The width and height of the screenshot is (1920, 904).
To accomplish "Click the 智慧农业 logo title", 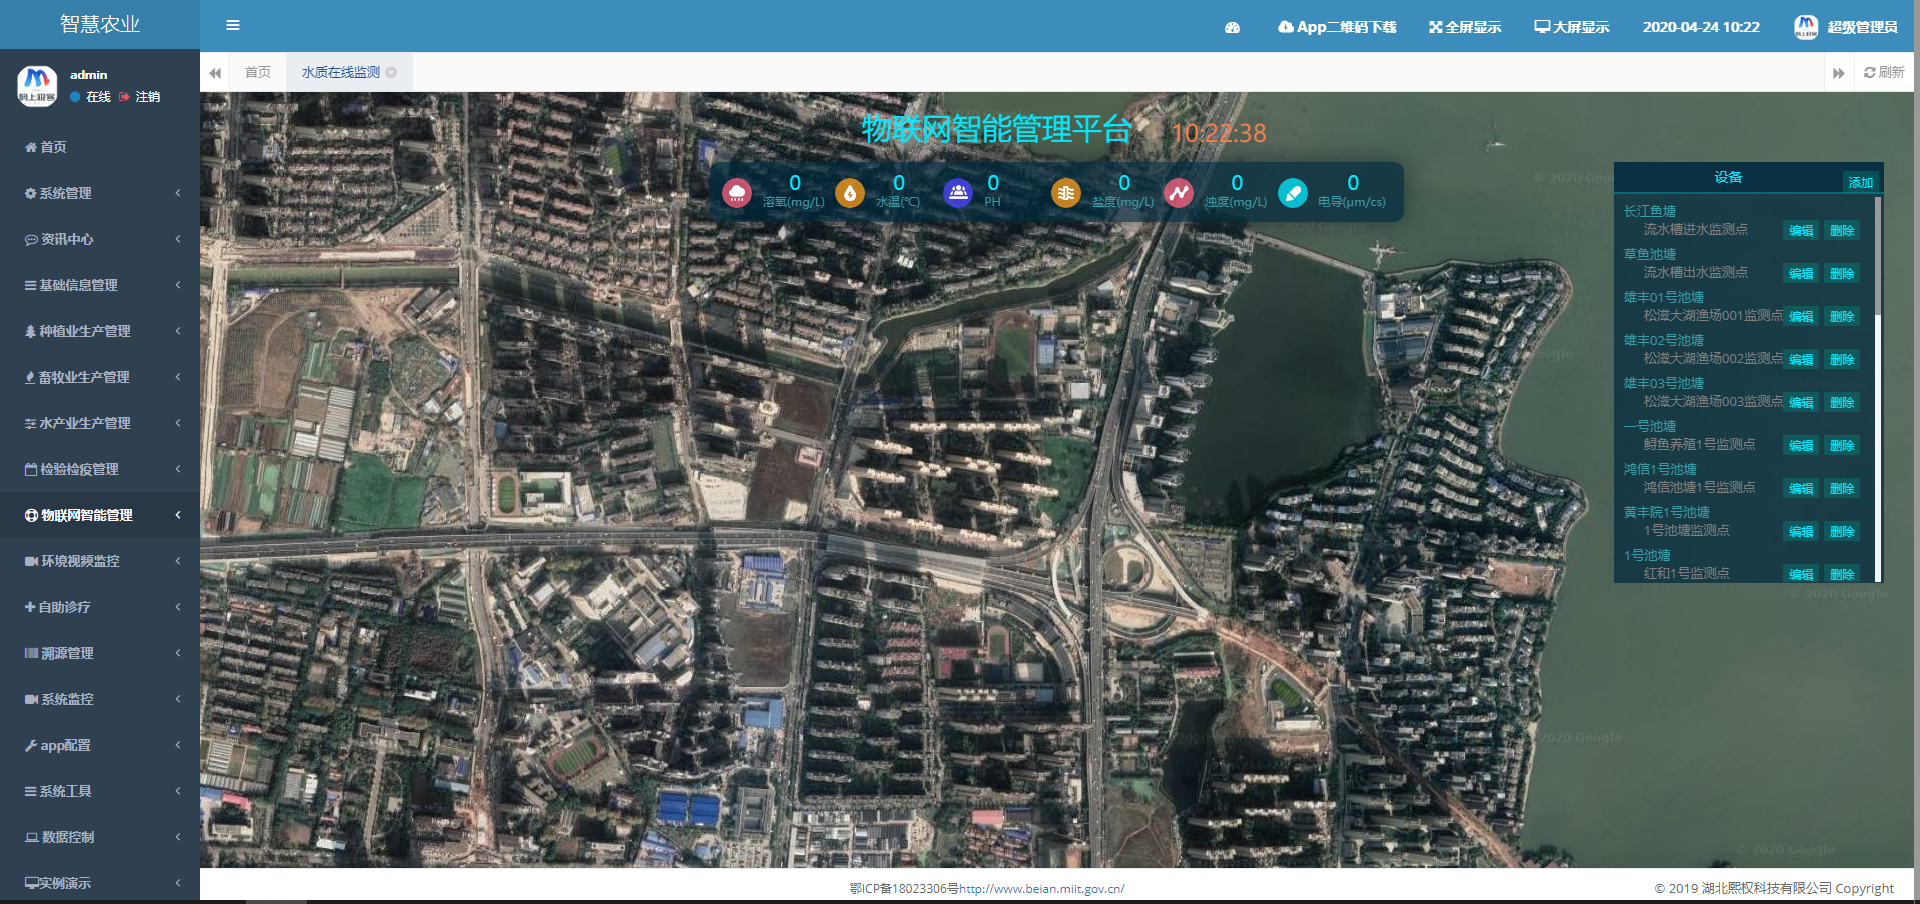I will pos(100,24).
